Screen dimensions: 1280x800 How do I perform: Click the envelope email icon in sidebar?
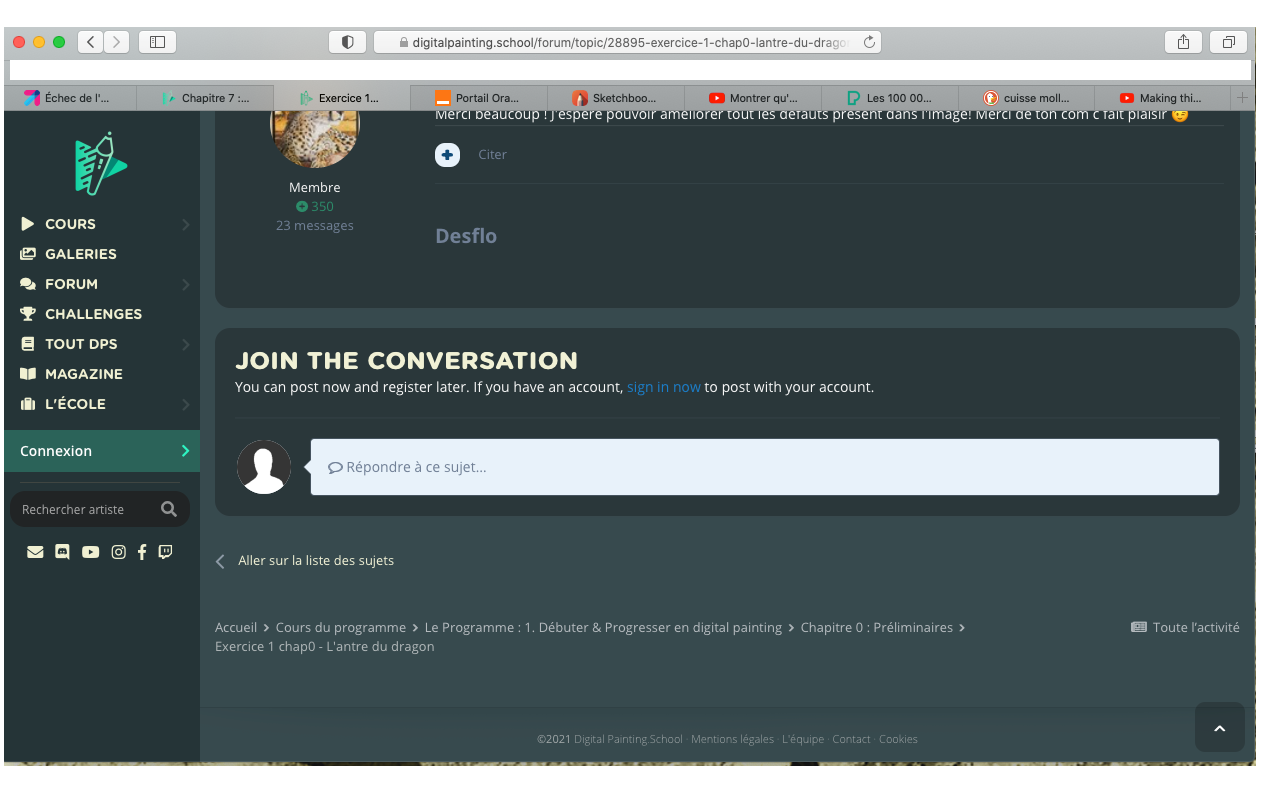tap(35, 552)
